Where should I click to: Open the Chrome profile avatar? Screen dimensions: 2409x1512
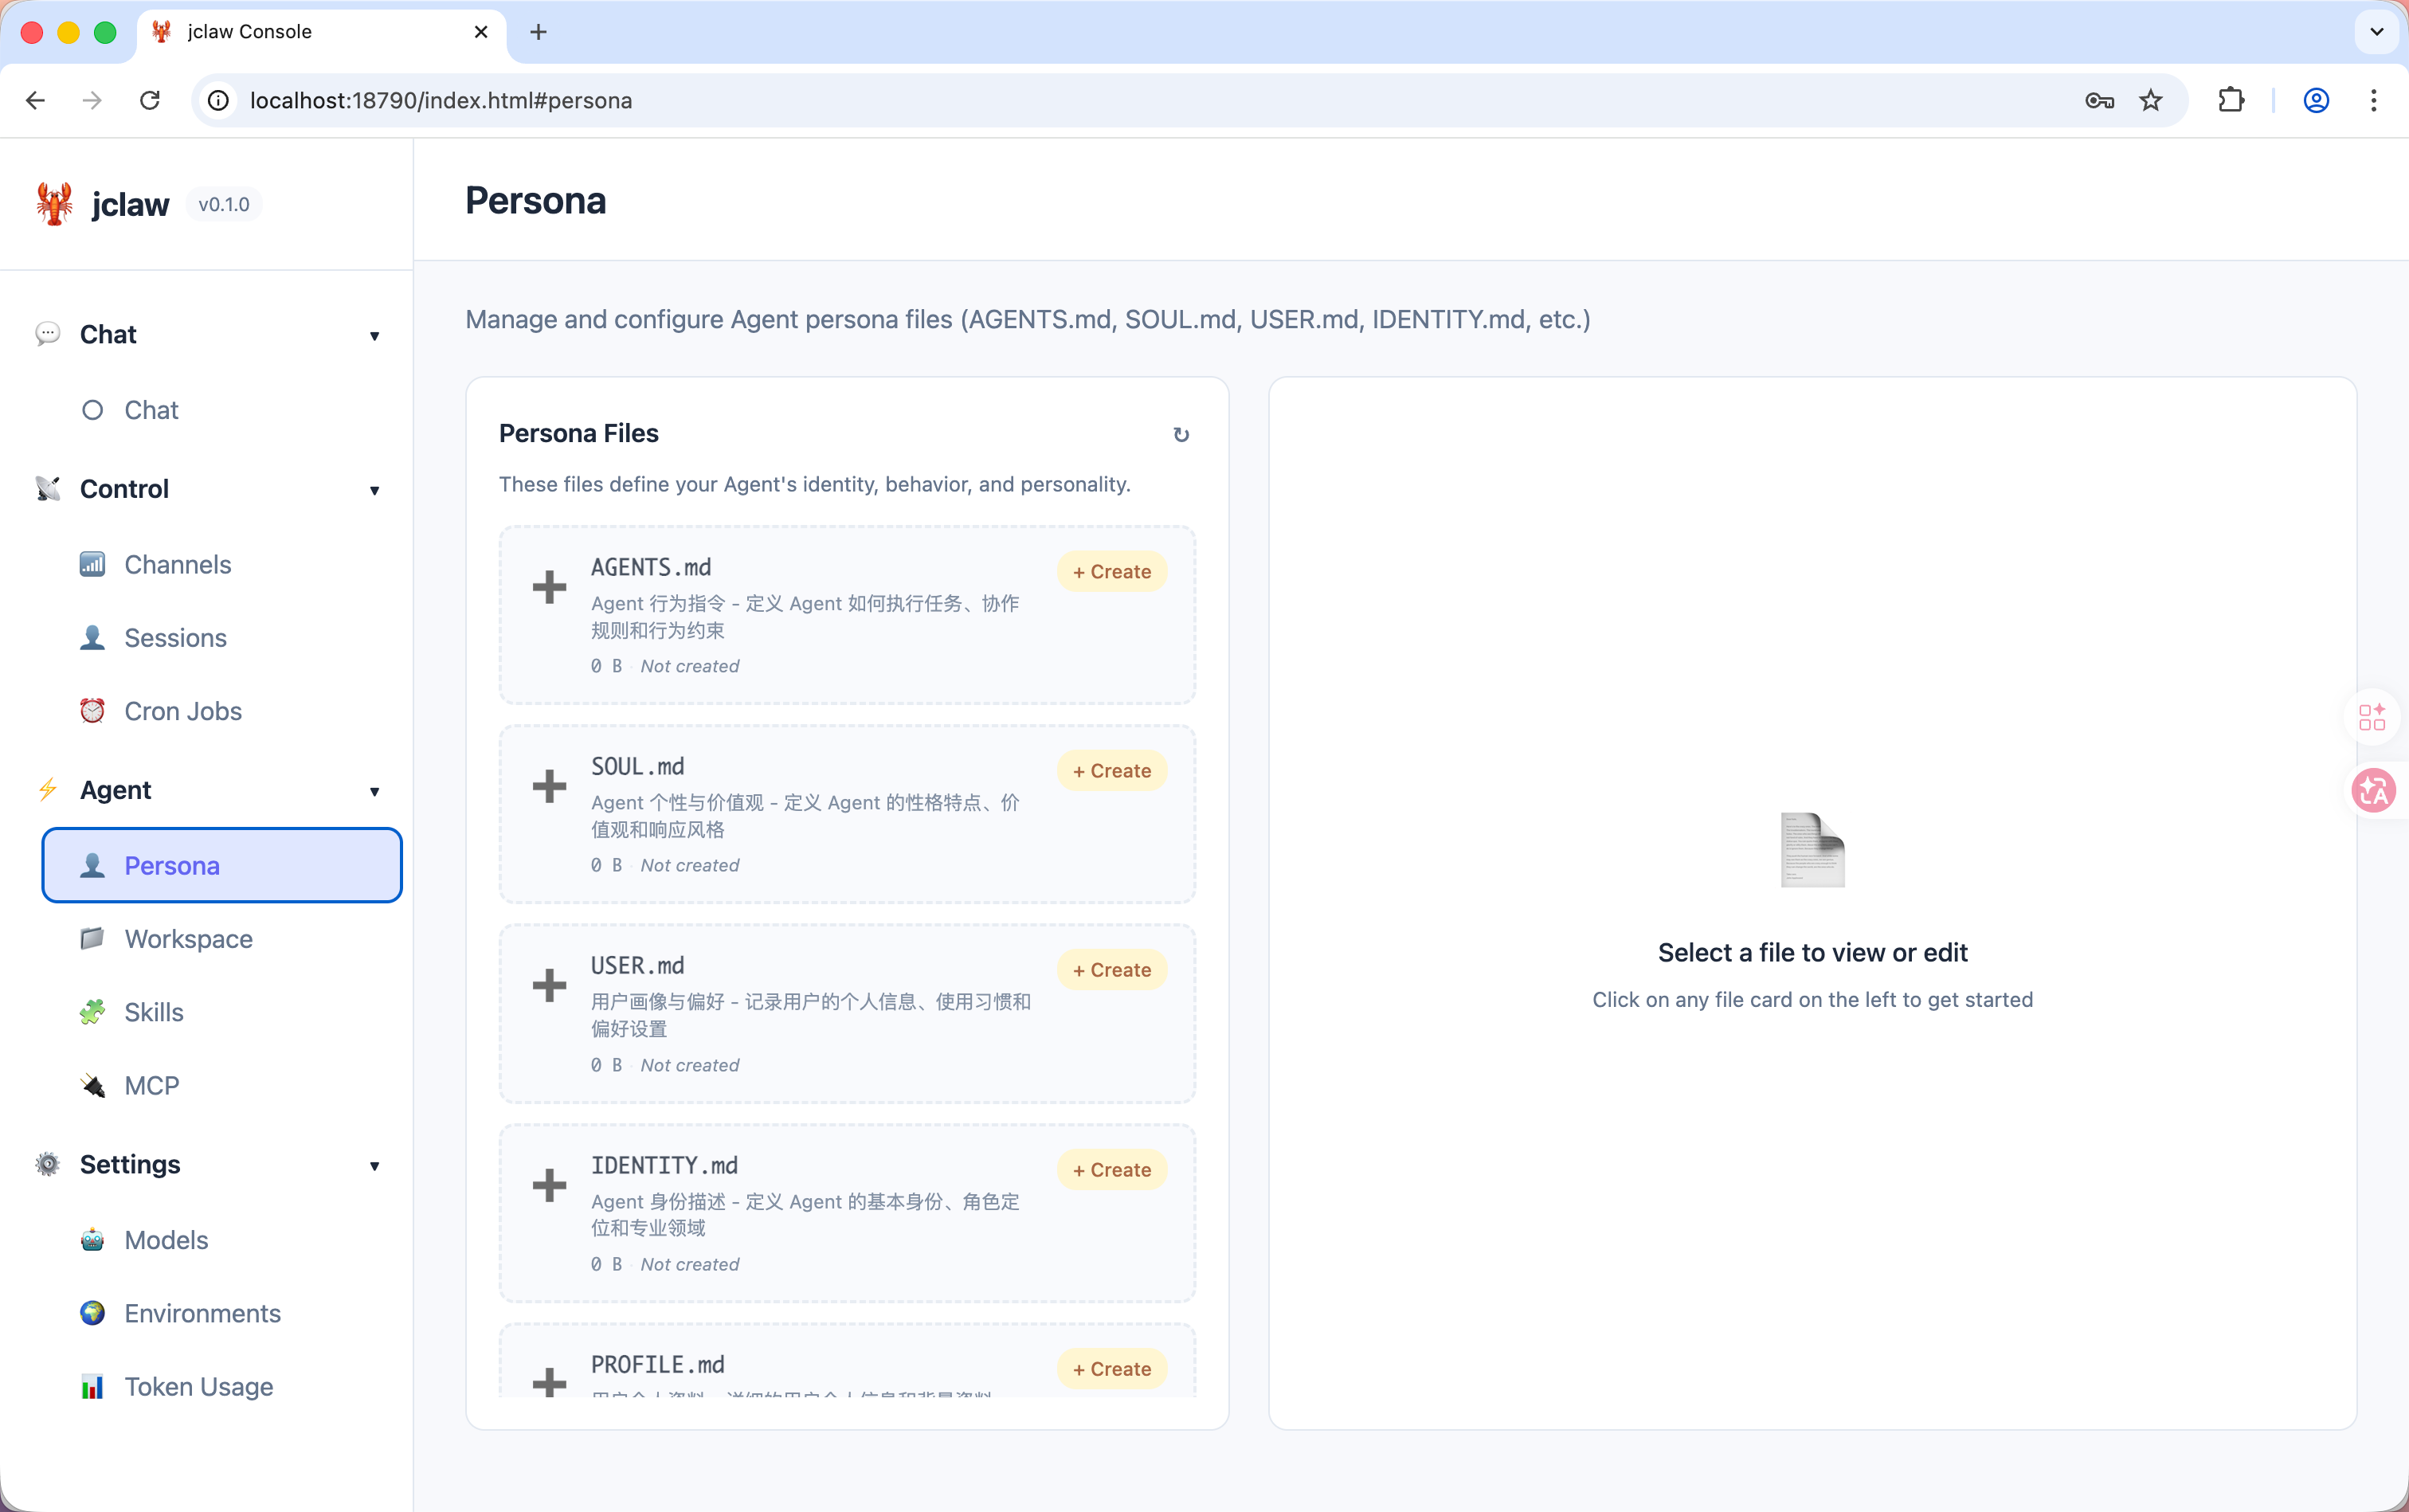tap(2316, 100)
